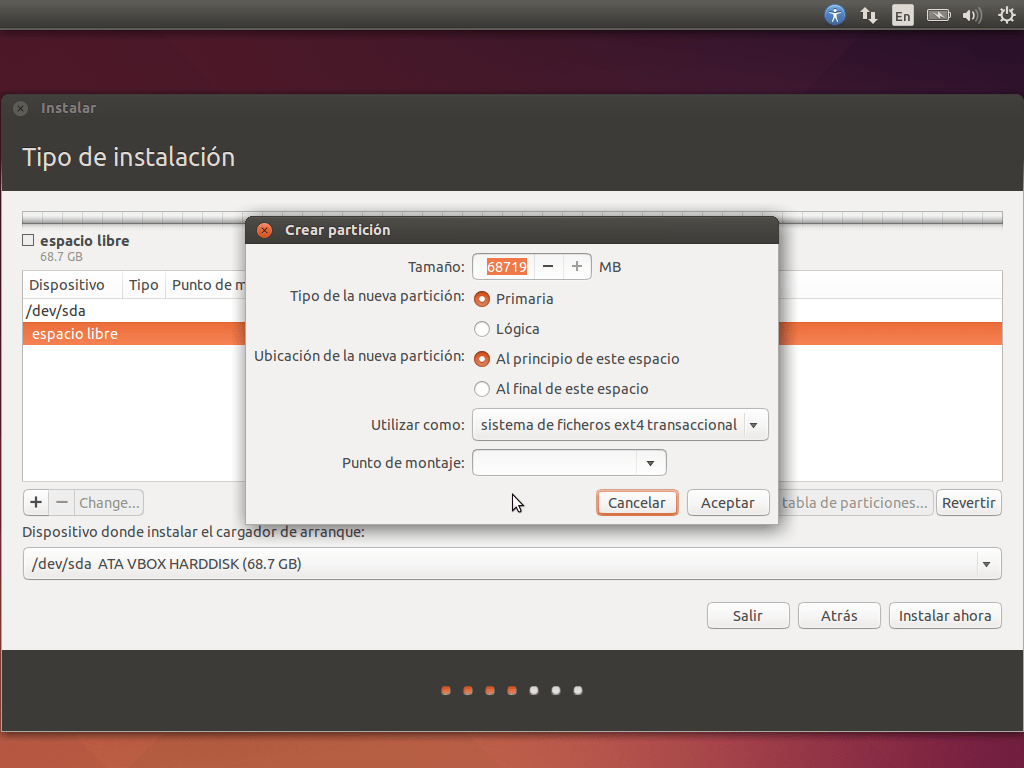Open the sound volume indicator
The image size is (1024, 768).
(x=971, y=15)
